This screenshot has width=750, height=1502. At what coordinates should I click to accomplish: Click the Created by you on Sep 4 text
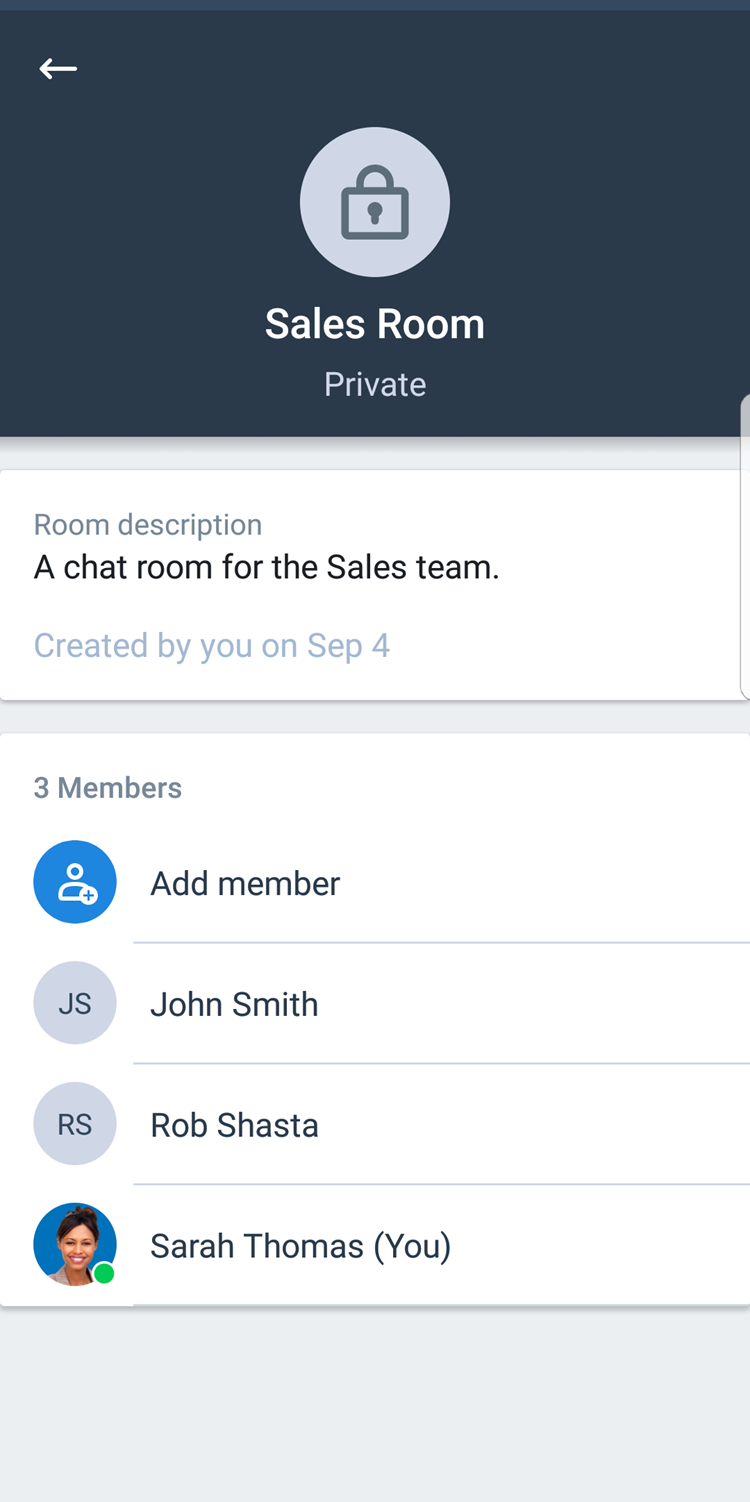pyautogui.click(x=212, y=646)
